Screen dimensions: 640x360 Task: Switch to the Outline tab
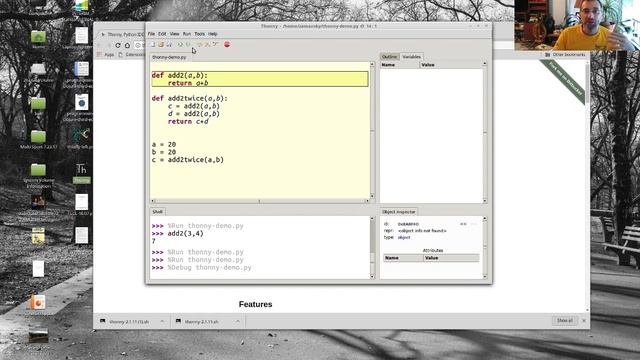click(389, 57)
